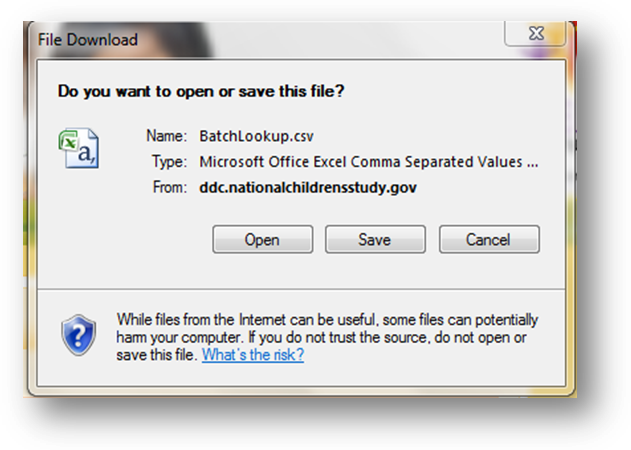Click the Excel CSV file icon
This screenshot has width=631, height=450.
[x=78, y=147]
